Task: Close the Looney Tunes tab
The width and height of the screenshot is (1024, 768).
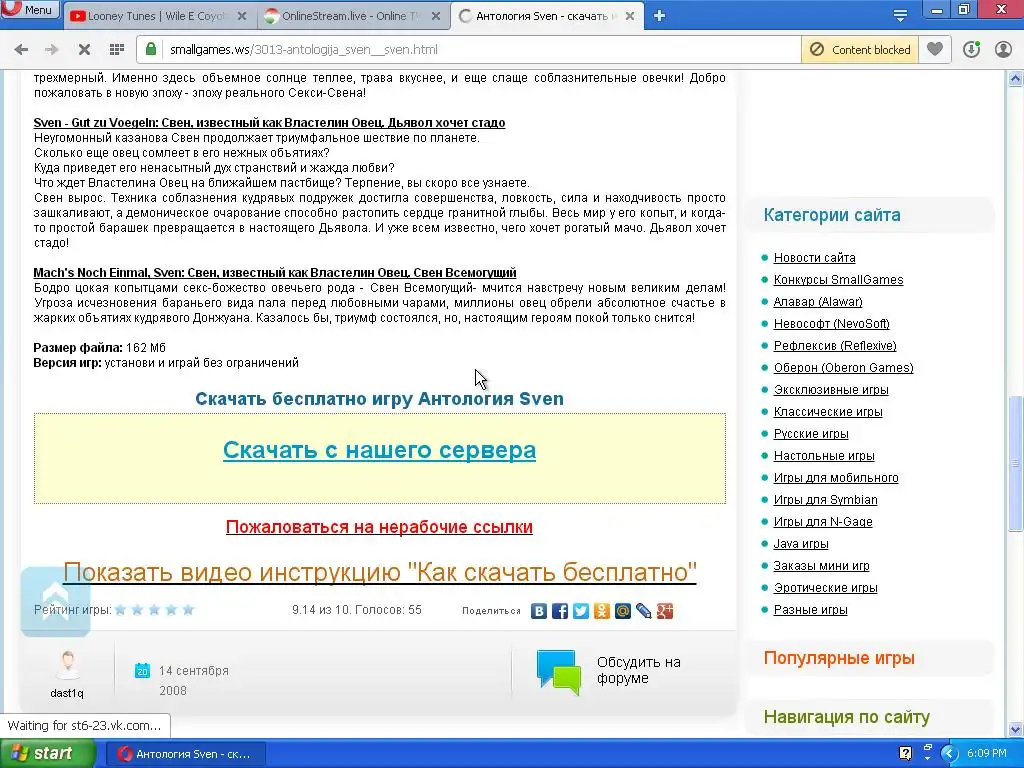Action: [x=242, y=16]
